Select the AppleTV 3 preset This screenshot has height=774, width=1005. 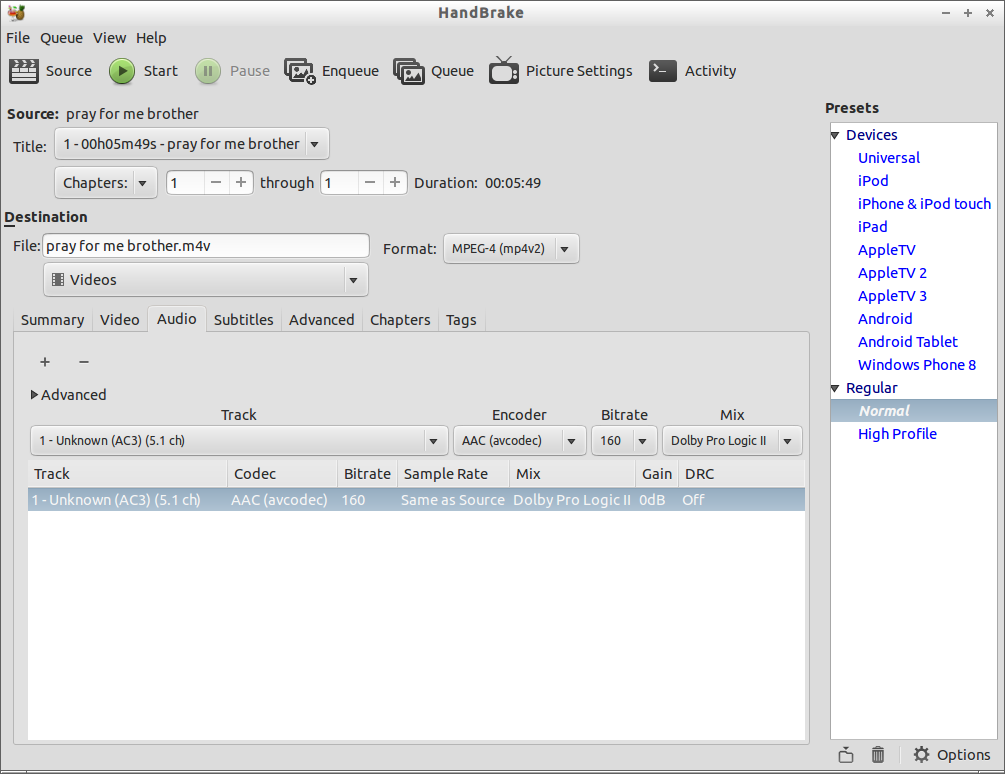(892, 297)
